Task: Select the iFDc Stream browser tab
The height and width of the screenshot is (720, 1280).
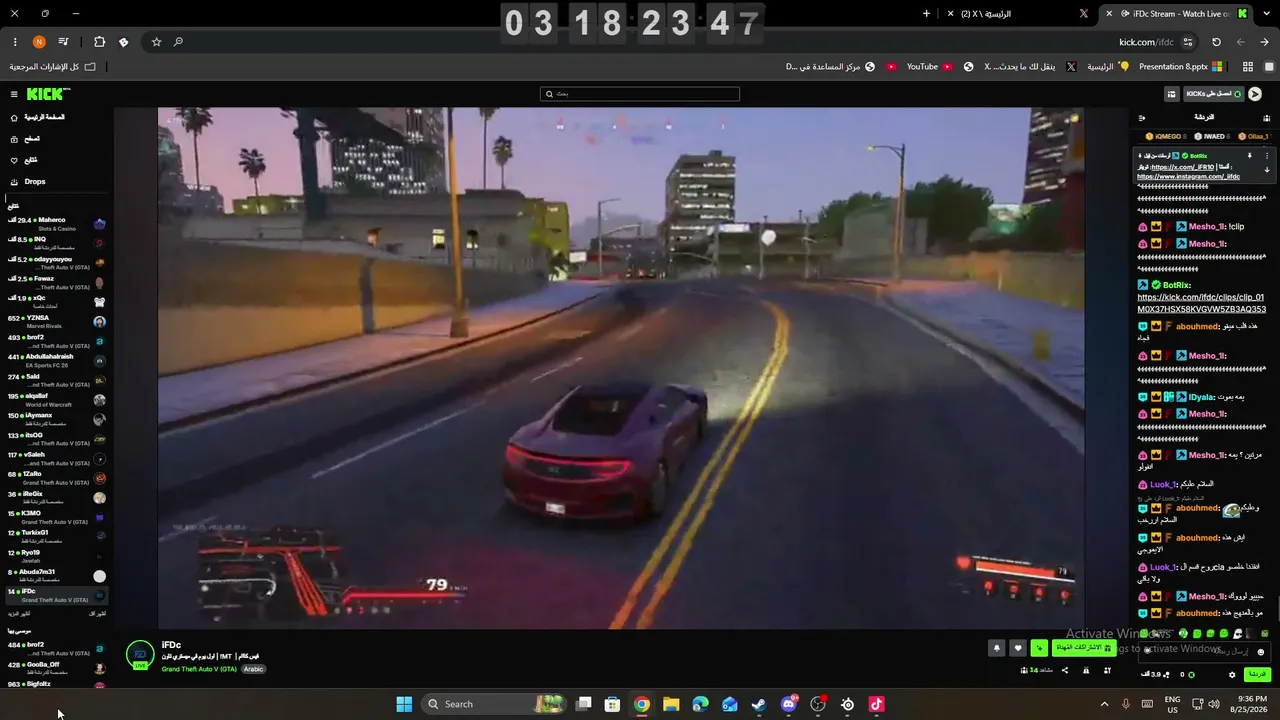Action: [1176, 14]
